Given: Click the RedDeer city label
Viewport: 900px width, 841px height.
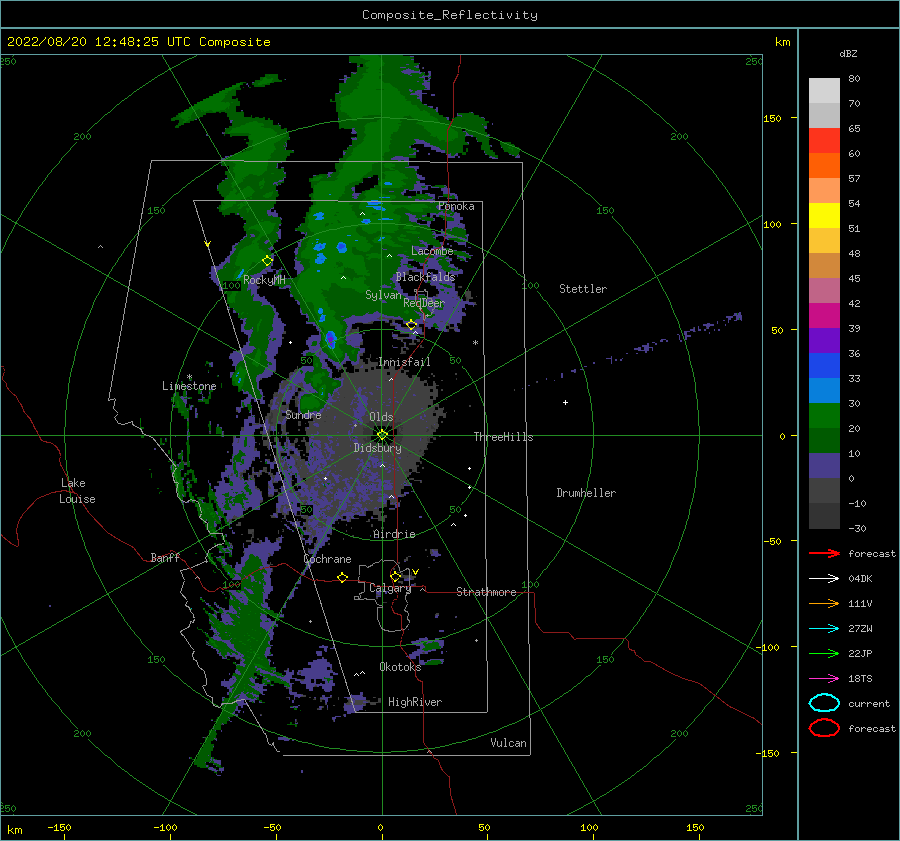Looking at the screenshot, I should [x=424, y=303].
